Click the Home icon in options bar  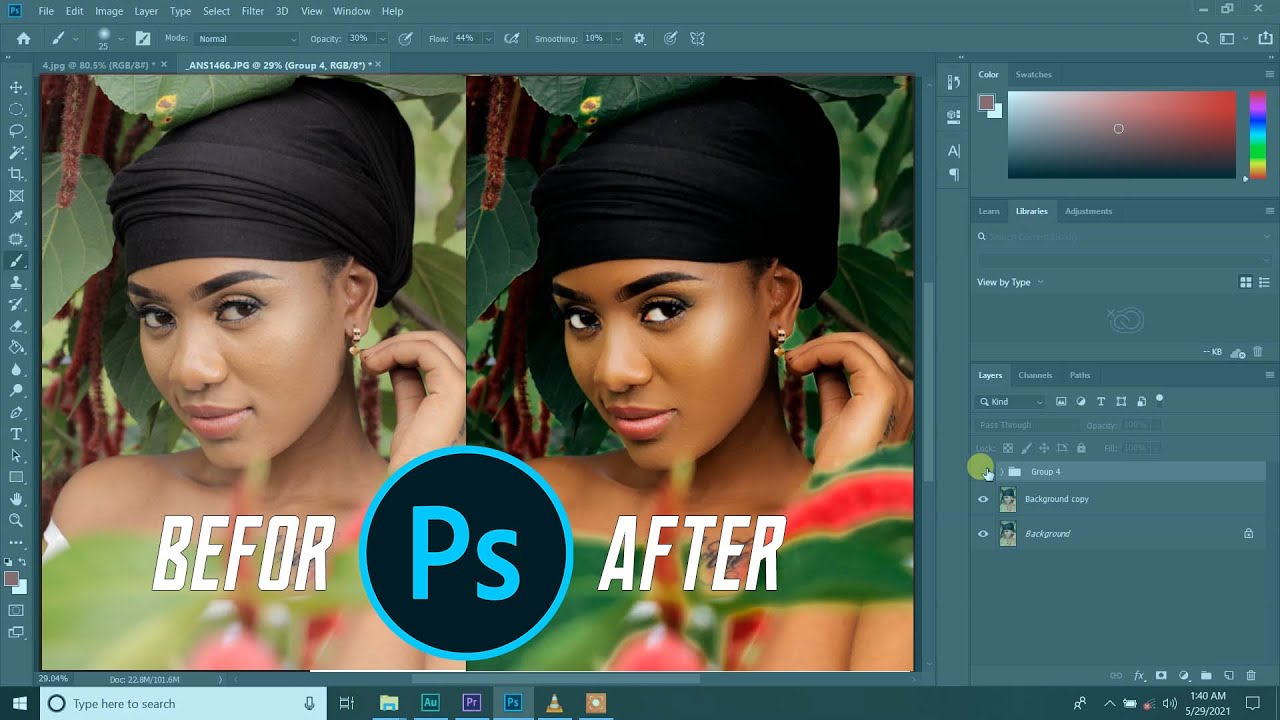click(x=23, y=38)
